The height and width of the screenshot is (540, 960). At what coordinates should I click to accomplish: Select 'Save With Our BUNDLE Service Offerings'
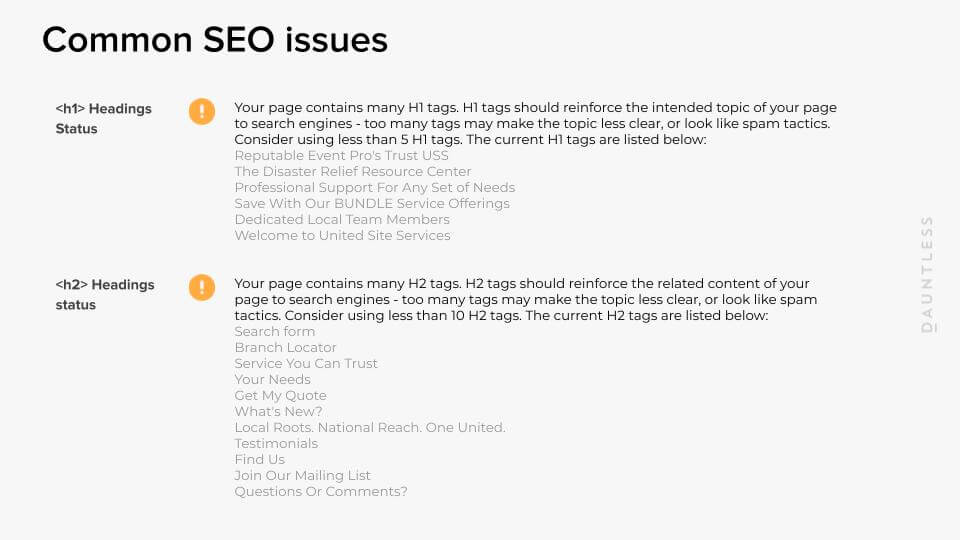pos(371,204)
